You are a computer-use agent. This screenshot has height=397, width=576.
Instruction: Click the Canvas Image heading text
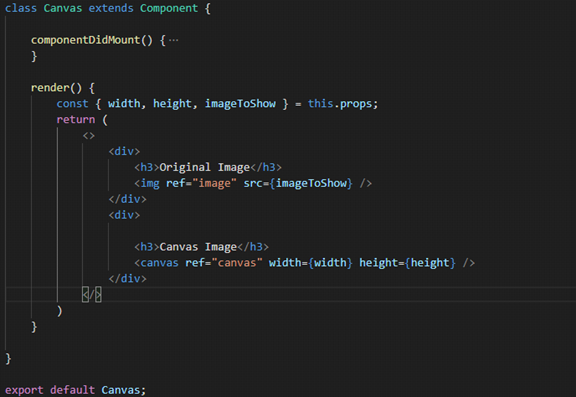tap(198, 247)
